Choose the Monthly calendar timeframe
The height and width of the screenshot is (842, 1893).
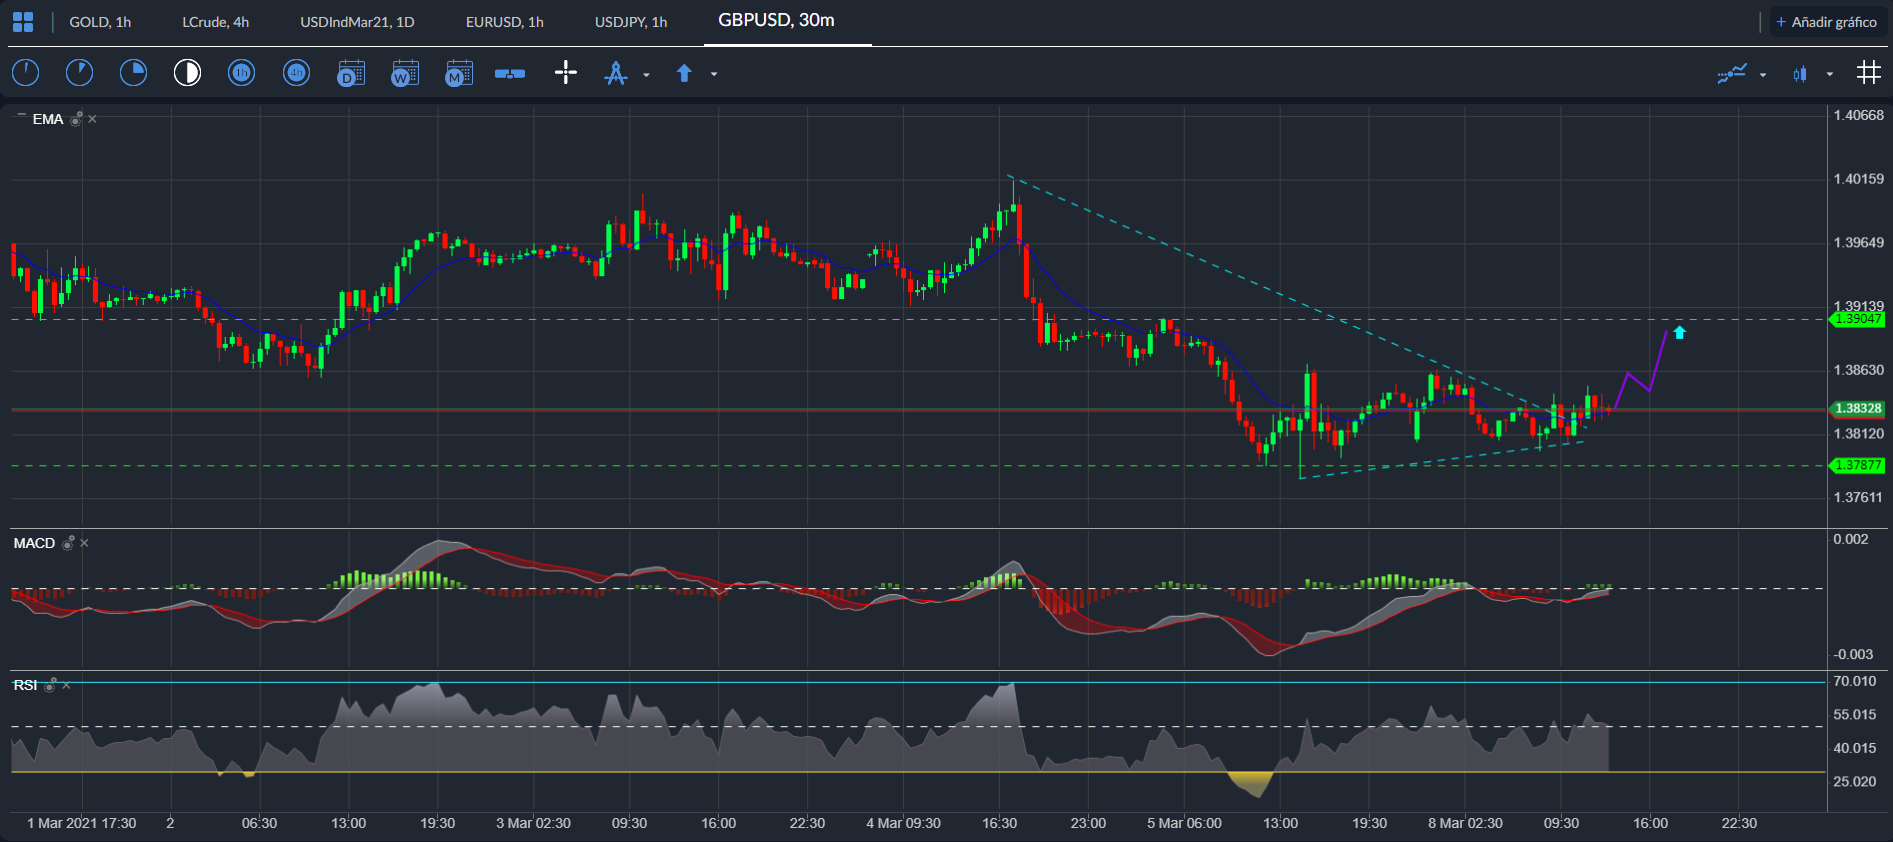459,73
